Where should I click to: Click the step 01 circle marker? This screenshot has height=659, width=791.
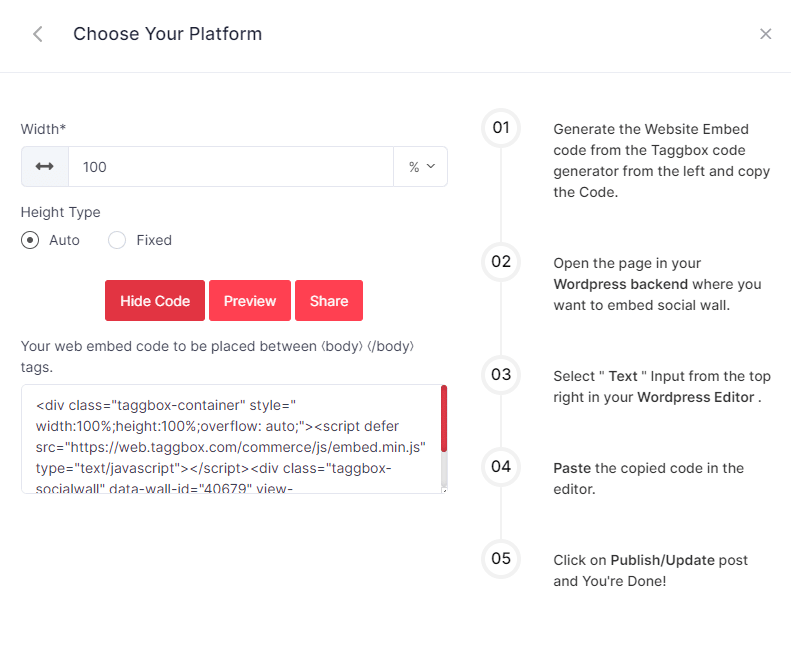pyautogui.click(x=501, y=128)
